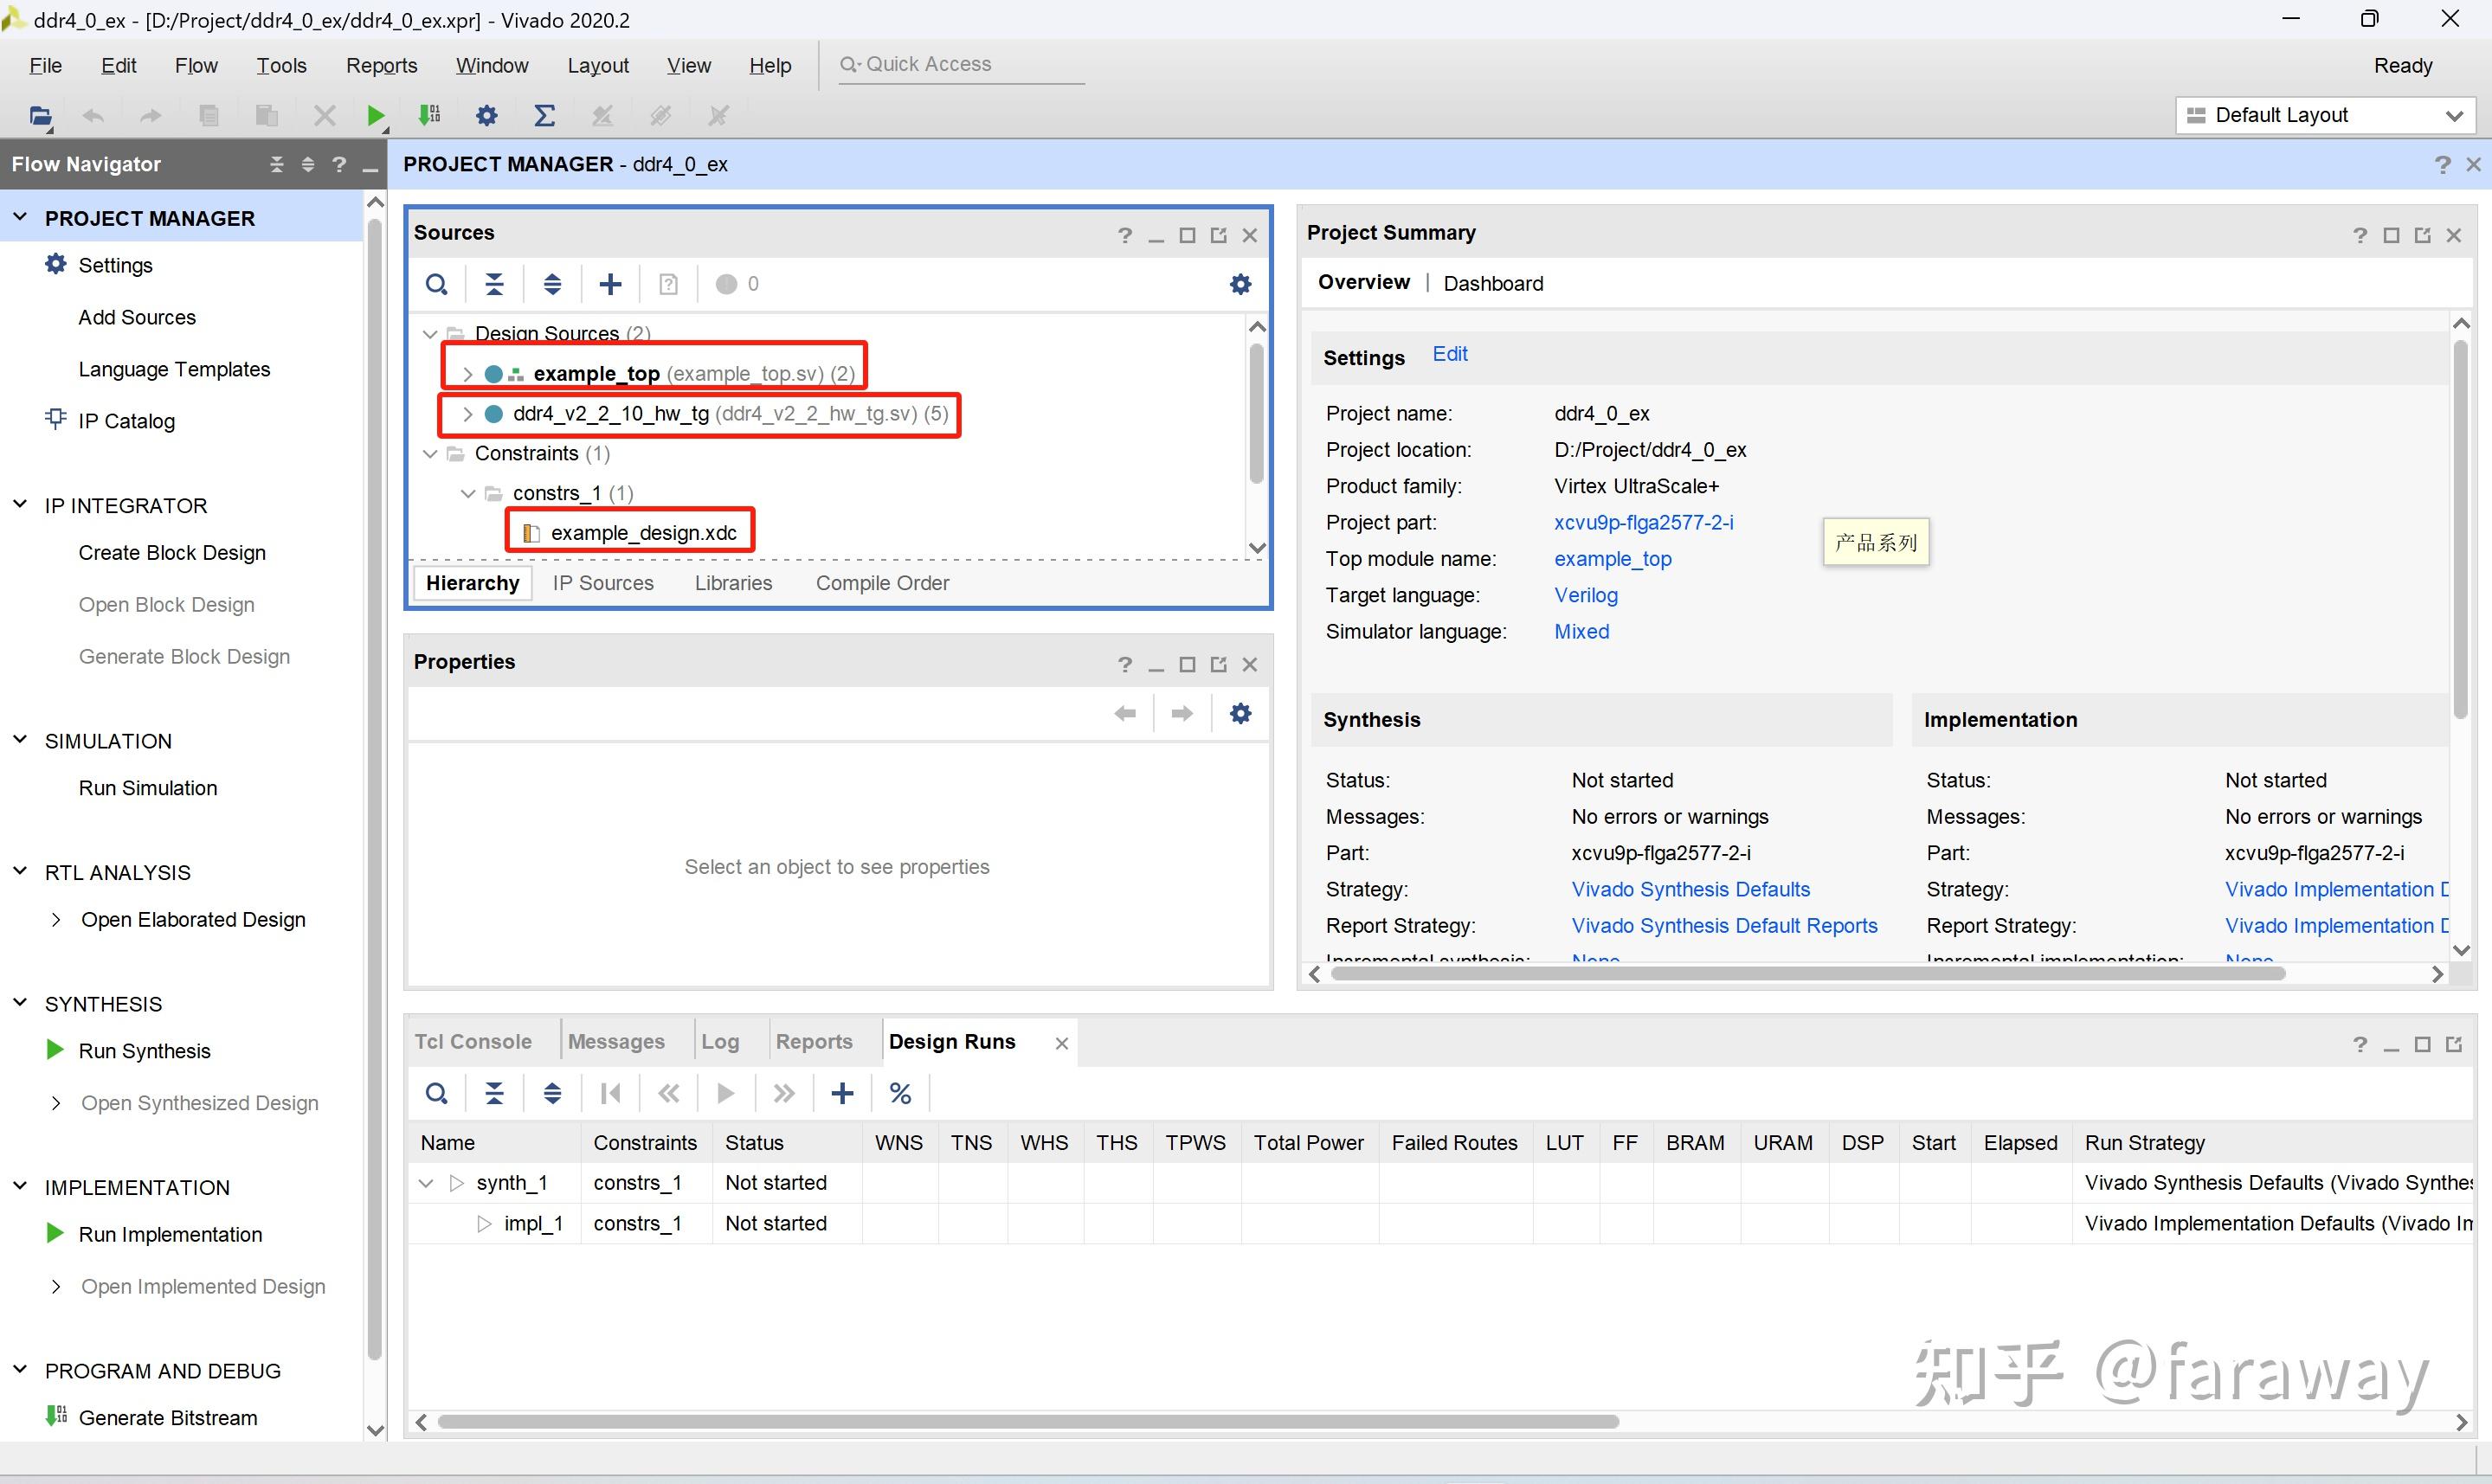The image size is (2492, 1484).
Task: Switch to the Compile Order tab
Action: tap(881, 583)
